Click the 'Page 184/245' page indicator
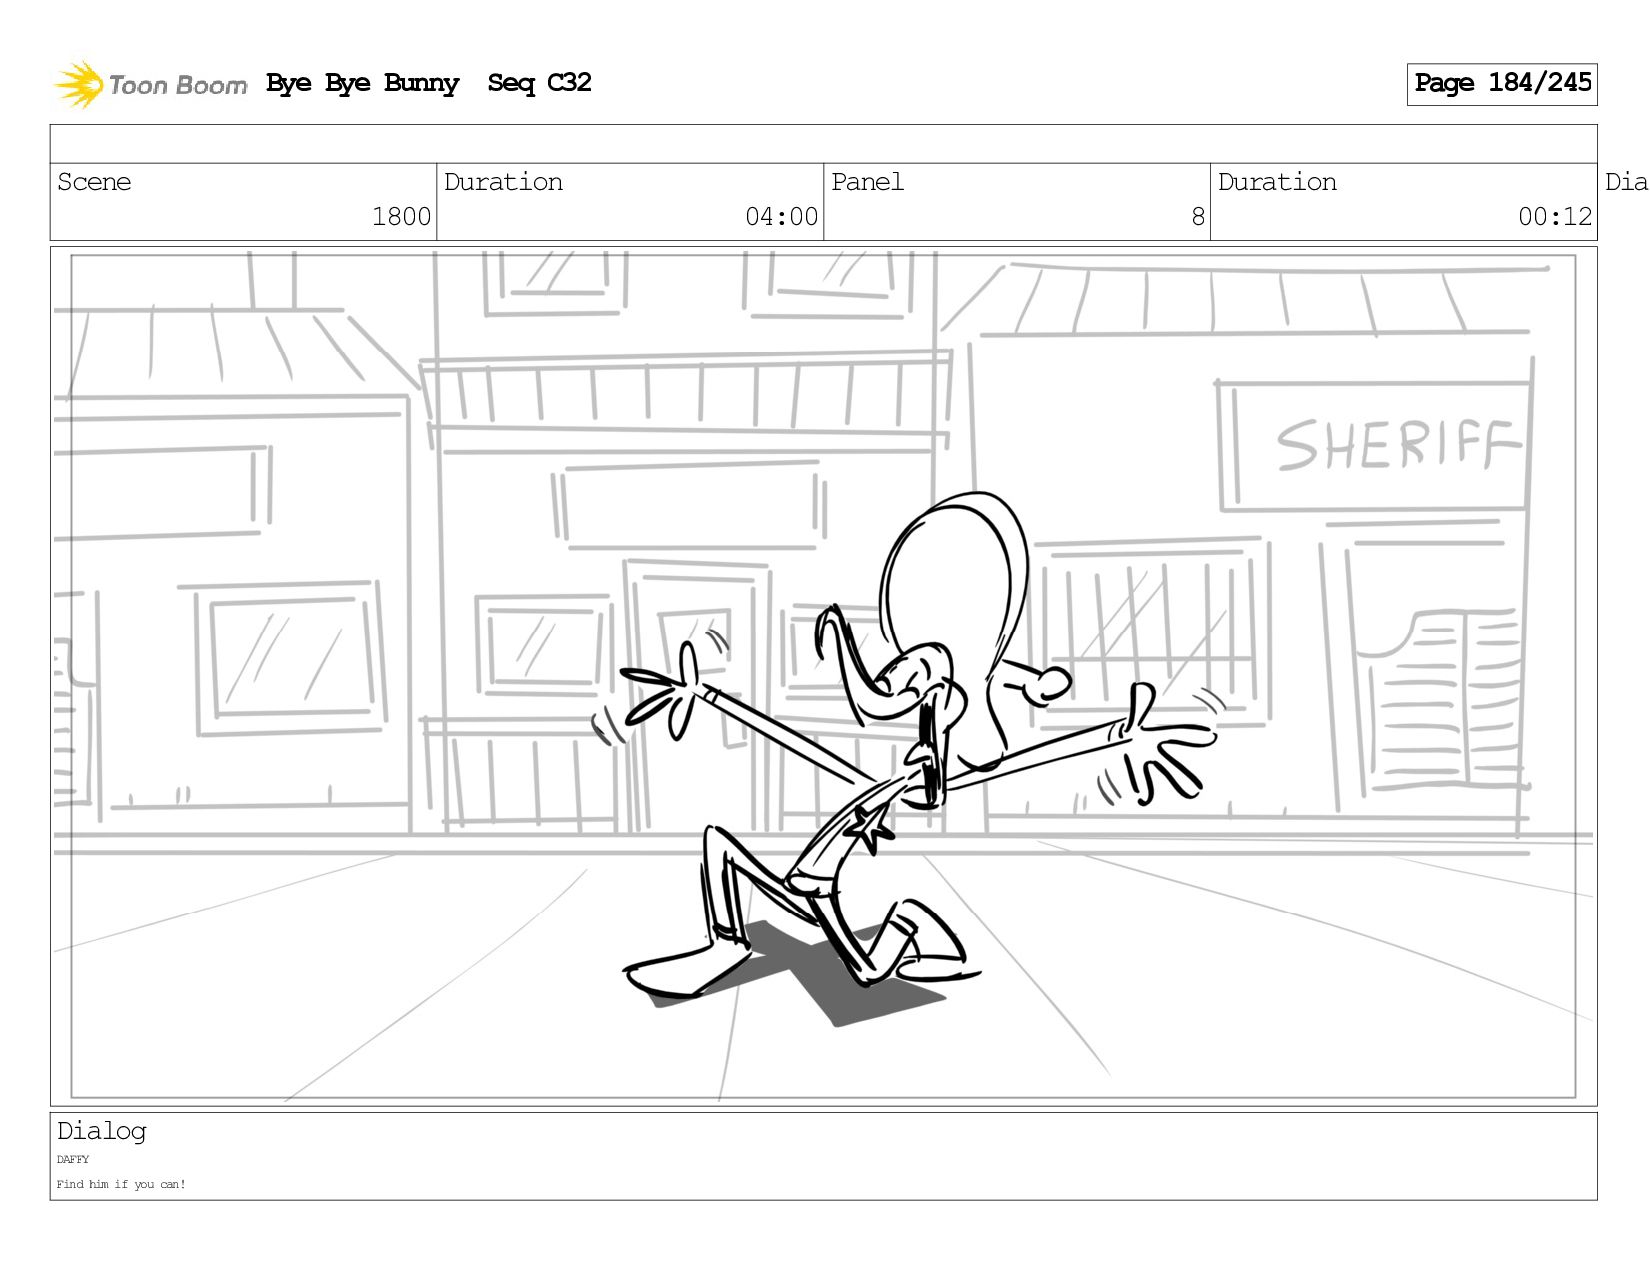 pos(1502,84)
